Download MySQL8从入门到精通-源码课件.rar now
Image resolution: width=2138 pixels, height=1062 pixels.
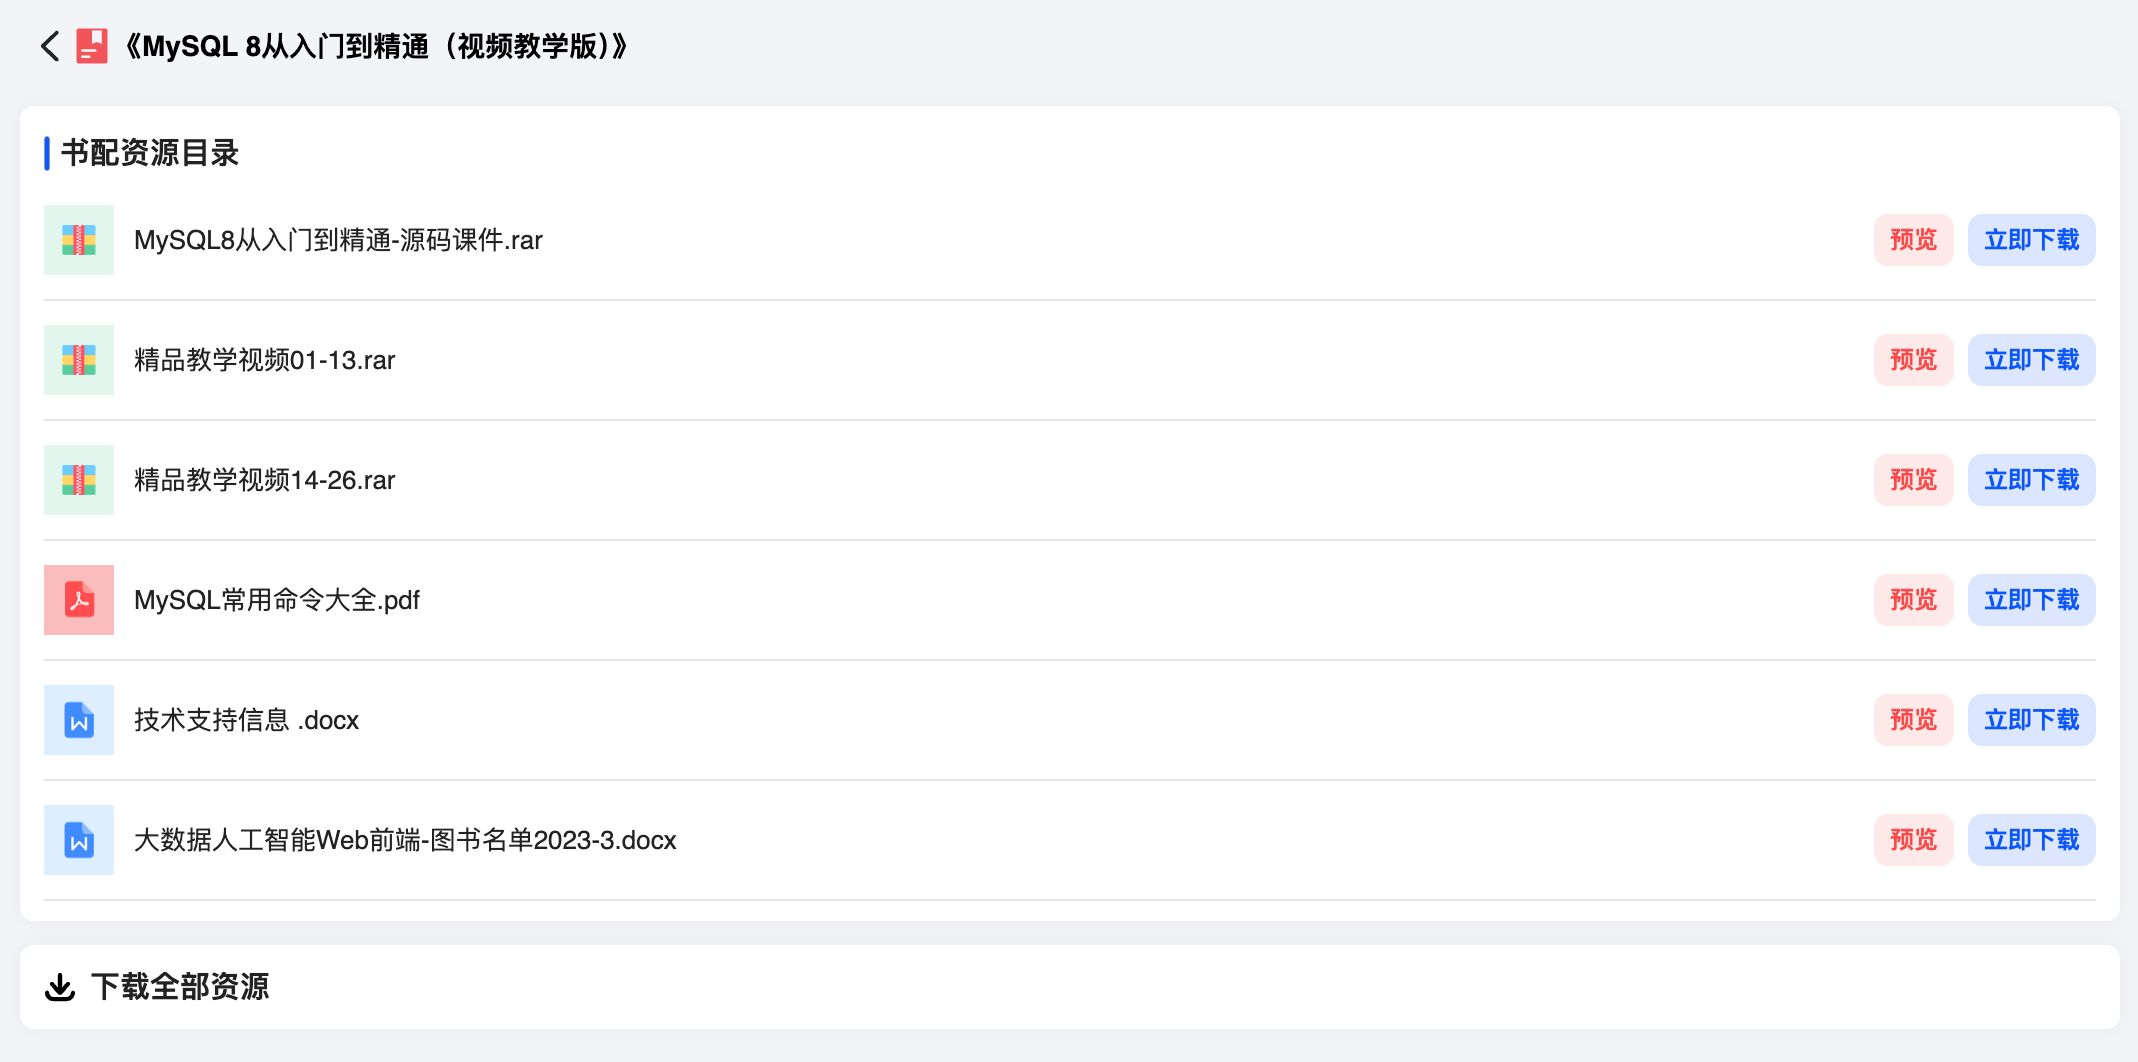(2031, 240)
